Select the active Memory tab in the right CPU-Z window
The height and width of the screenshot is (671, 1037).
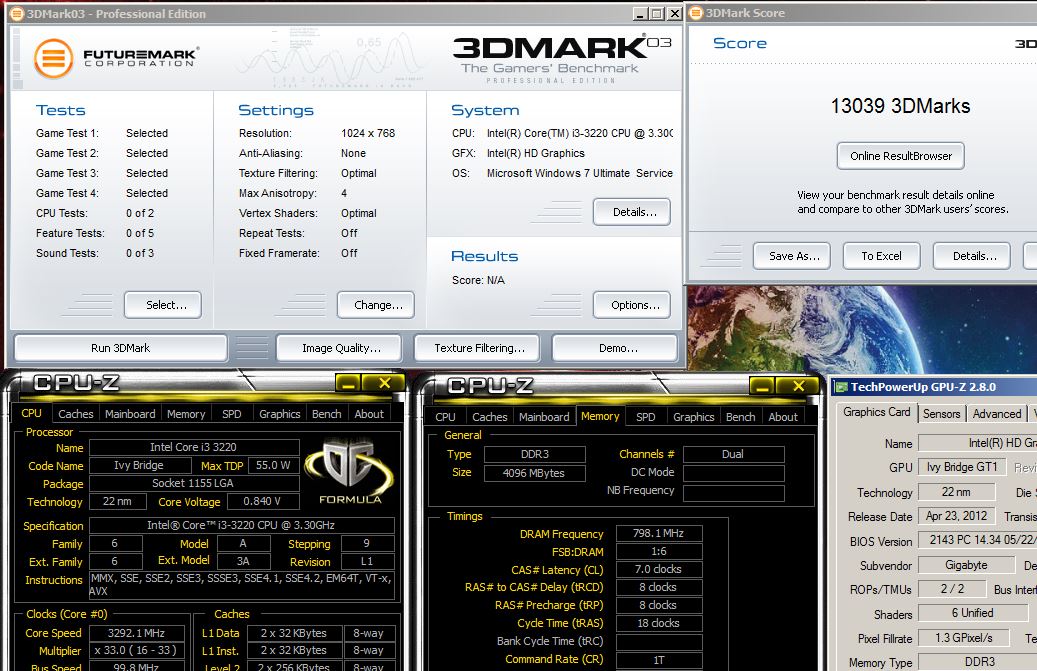(x=600, y=416)
